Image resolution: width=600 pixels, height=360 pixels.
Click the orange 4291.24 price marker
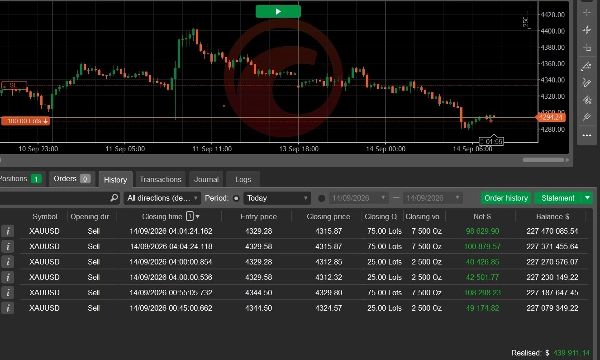pyautogui.click(x=551, y=117)
